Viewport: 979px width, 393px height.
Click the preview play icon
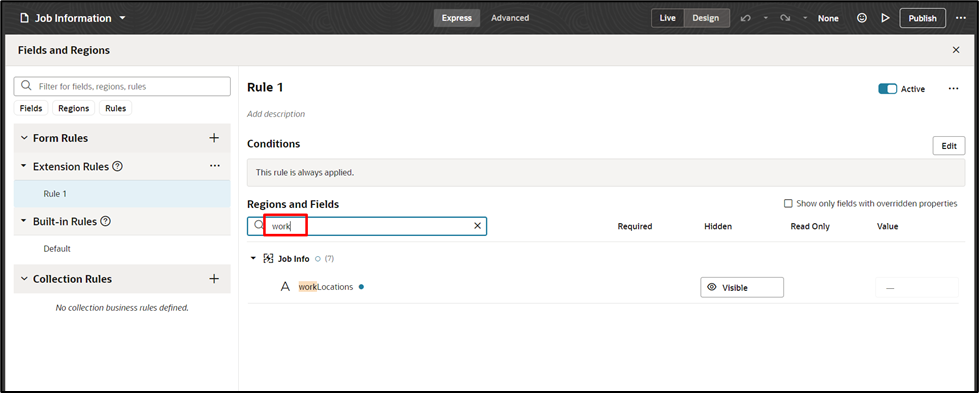[x=885, y=18]
